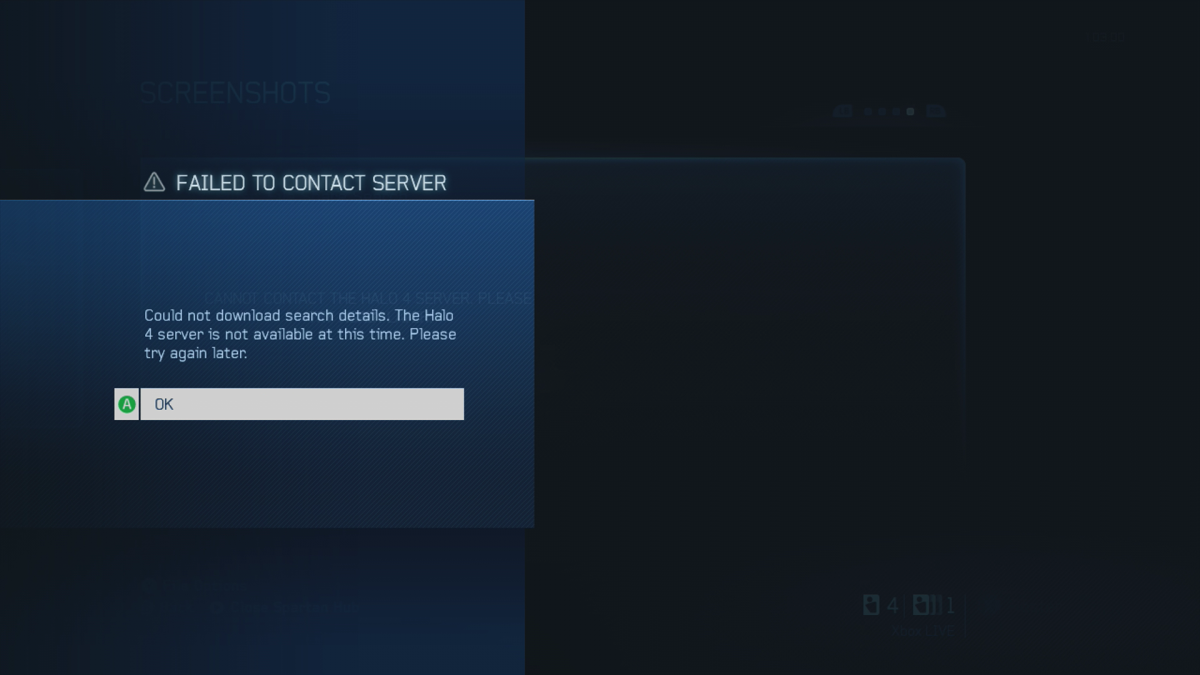Select the highlighted fourth page indicator dot
Viewport: 1200px width, 675px height.
pyautogui.click(x=910, y=111)
